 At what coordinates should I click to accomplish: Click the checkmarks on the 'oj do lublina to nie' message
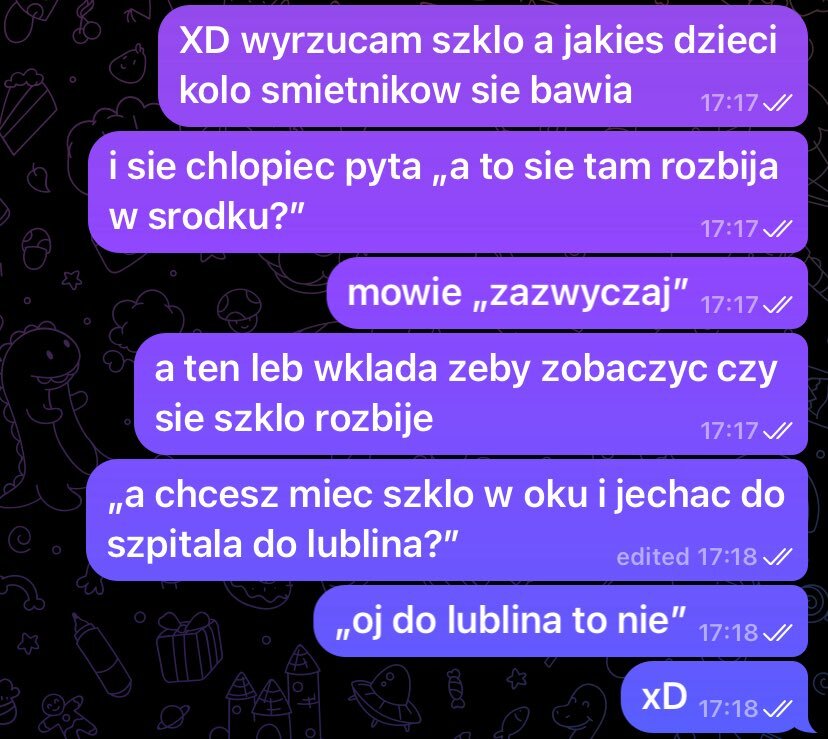[778, 632]
